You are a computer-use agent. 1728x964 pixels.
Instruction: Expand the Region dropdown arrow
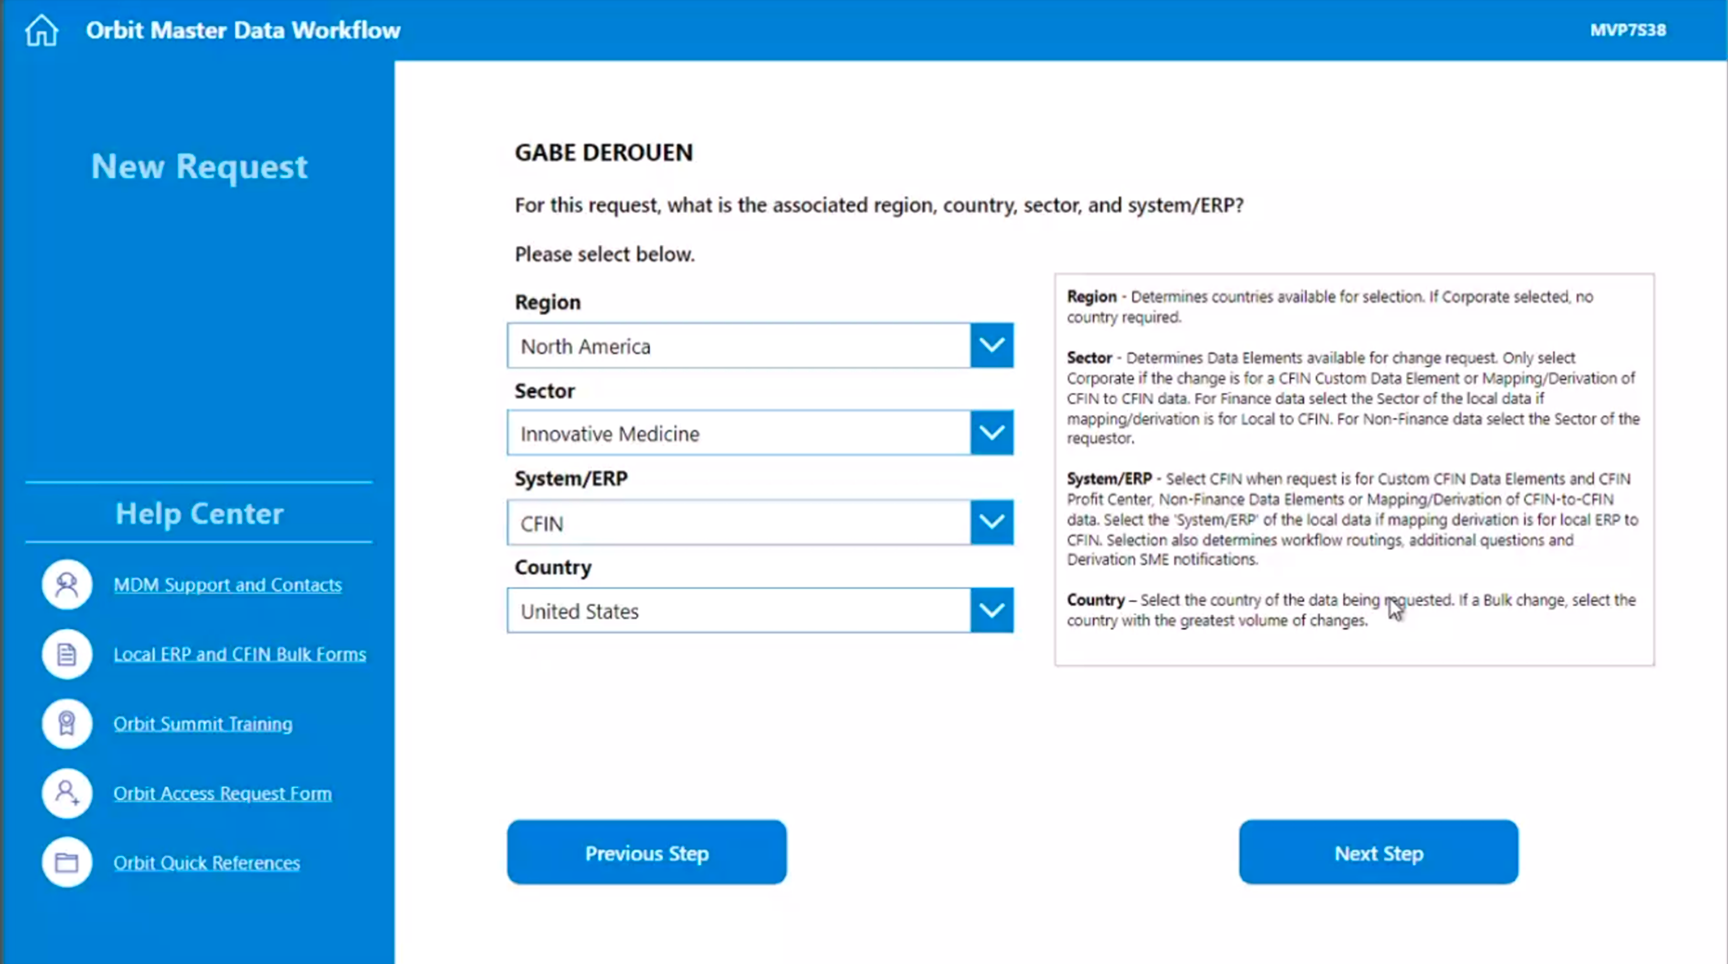(991, 346)
